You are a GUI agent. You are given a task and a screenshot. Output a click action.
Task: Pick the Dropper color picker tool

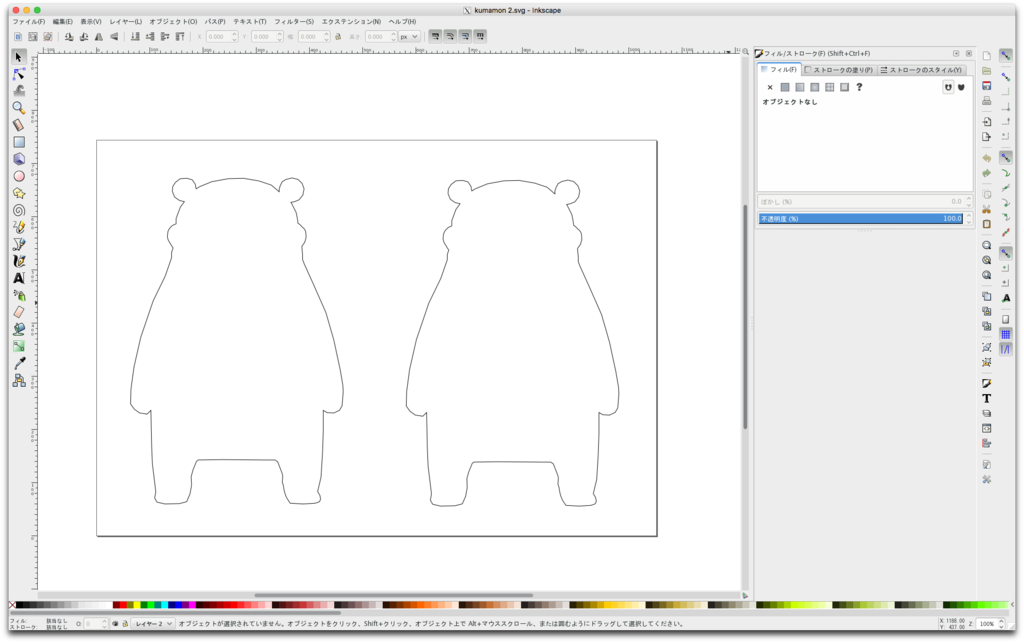coord(19,363)
